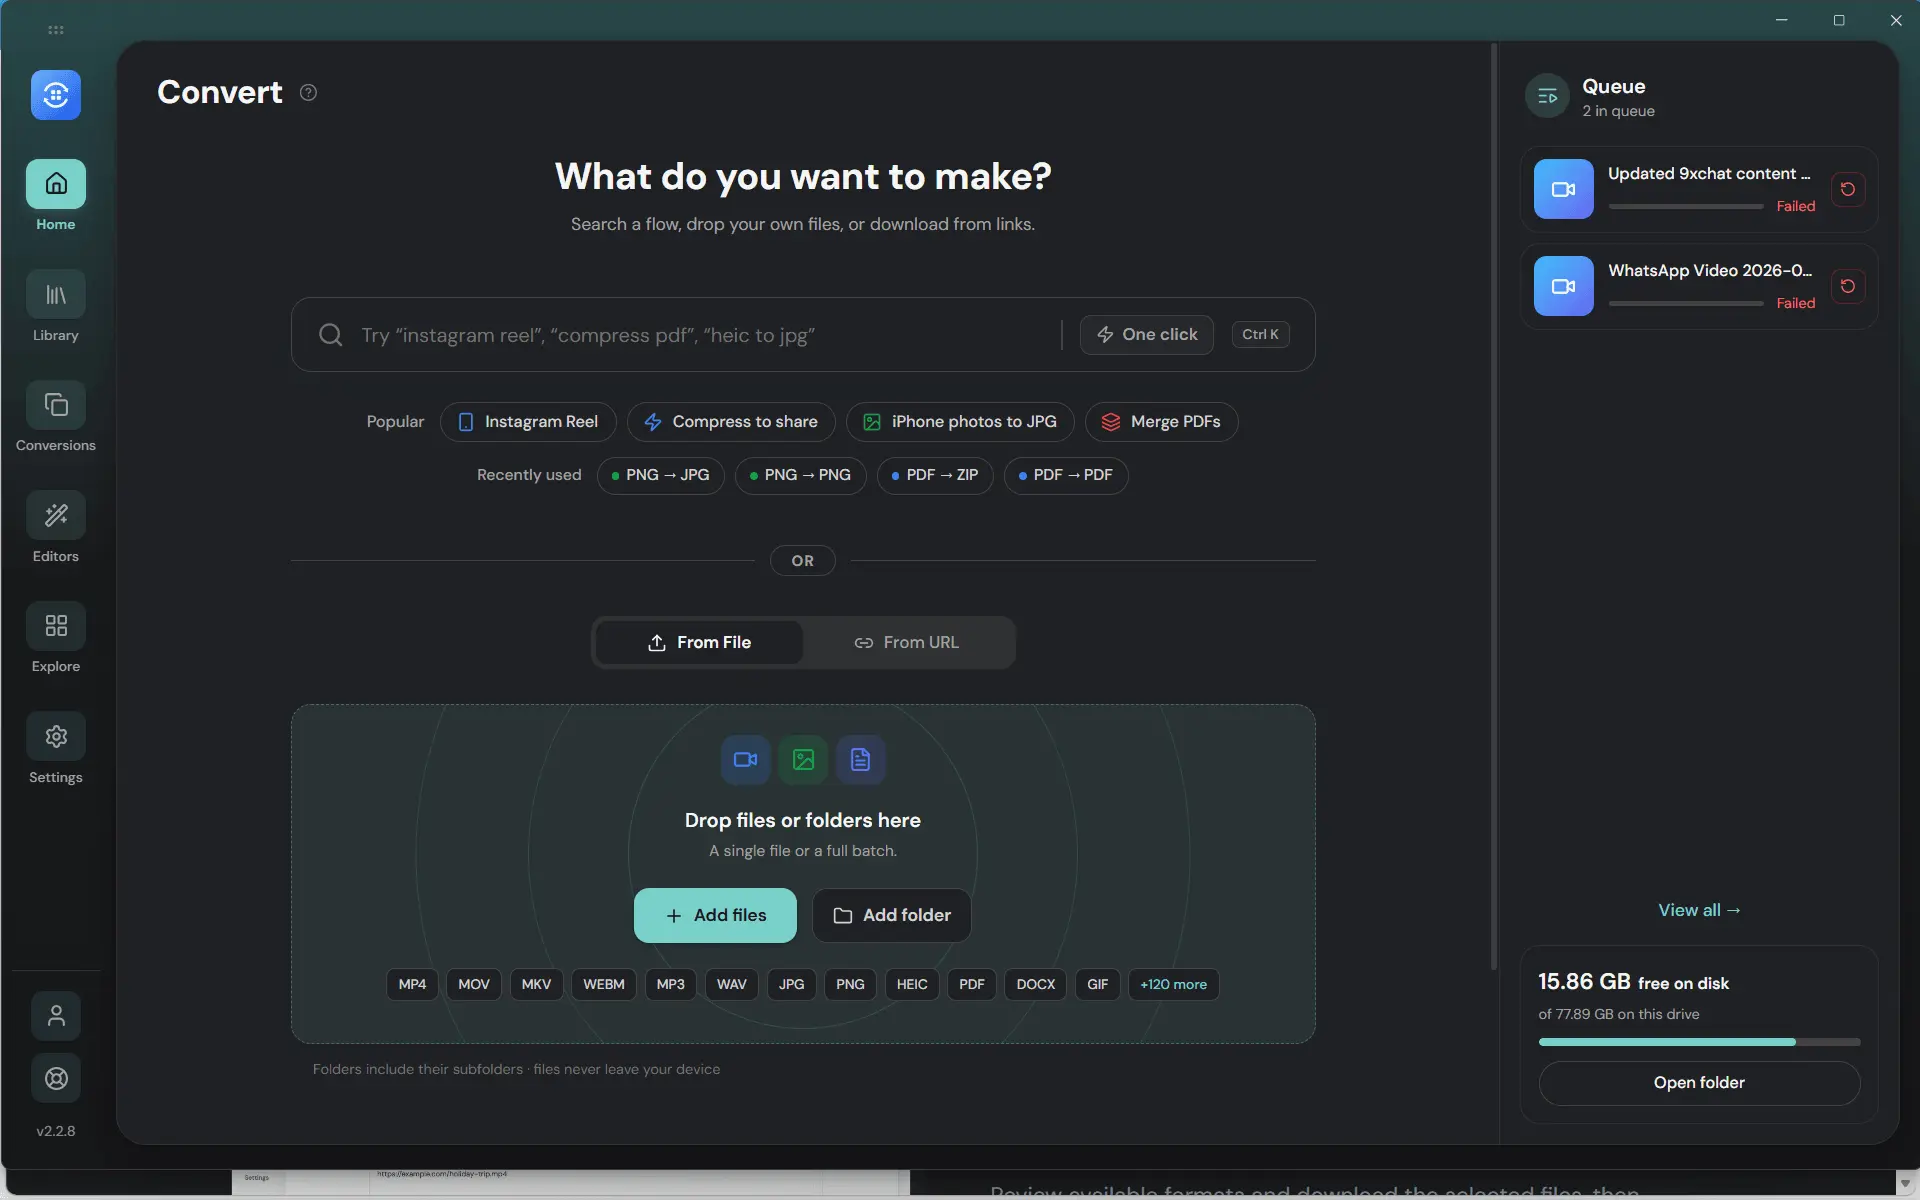This screenshot has height=1200, width=1920.
Task: Choose the Merge PDFs preset
Action: coord(1161,422)
